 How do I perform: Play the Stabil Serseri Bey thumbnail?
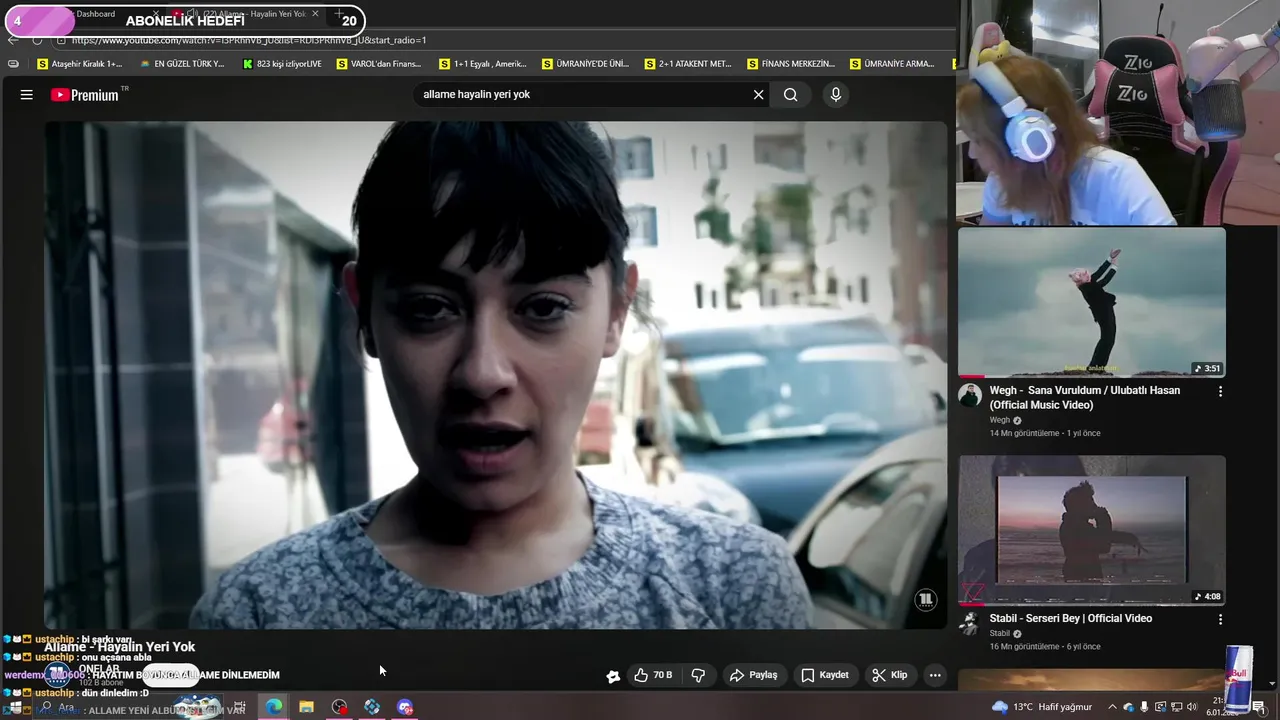point(1092,531)
